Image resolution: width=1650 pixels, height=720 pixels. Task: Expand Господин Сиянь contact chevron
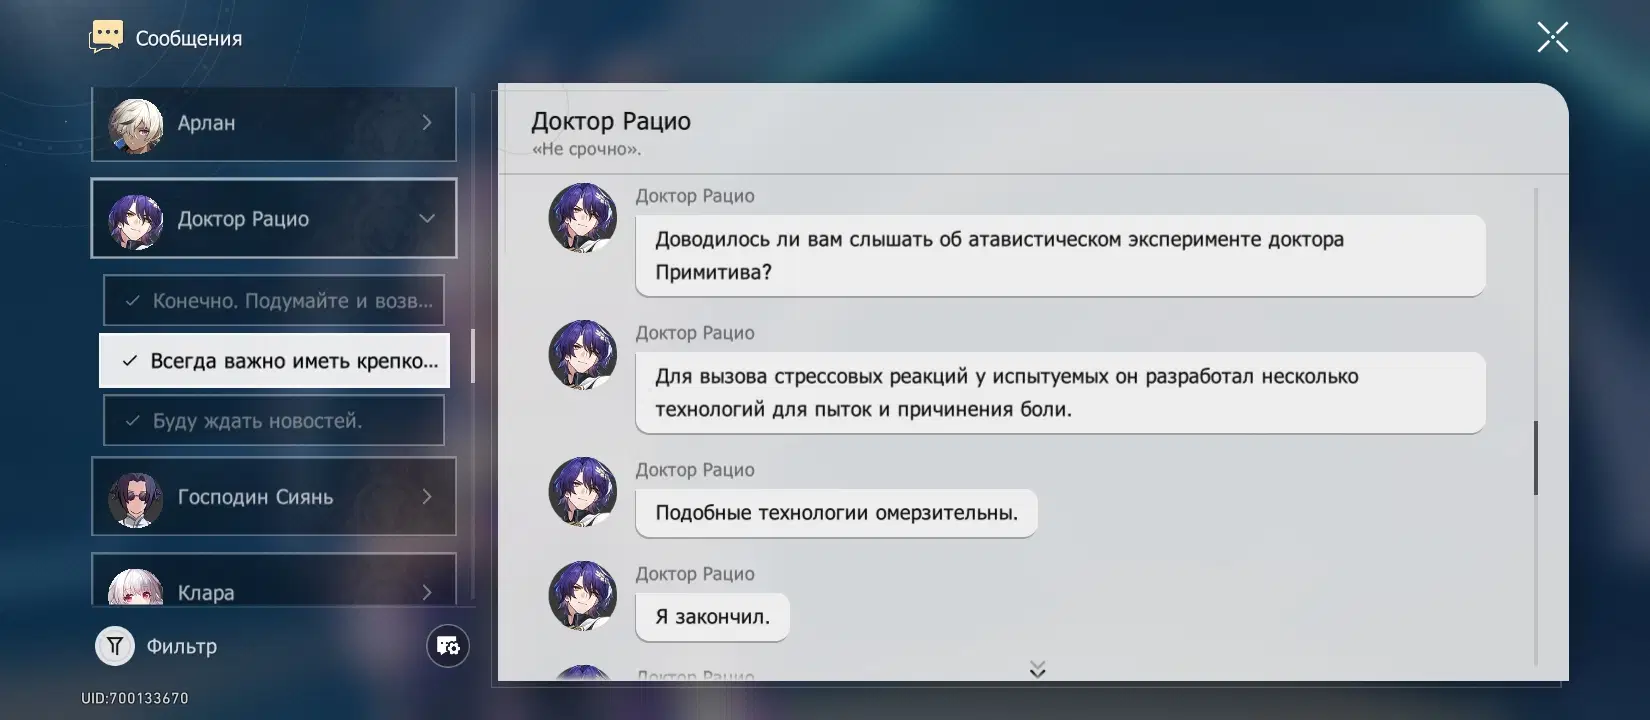coord(427,497)
